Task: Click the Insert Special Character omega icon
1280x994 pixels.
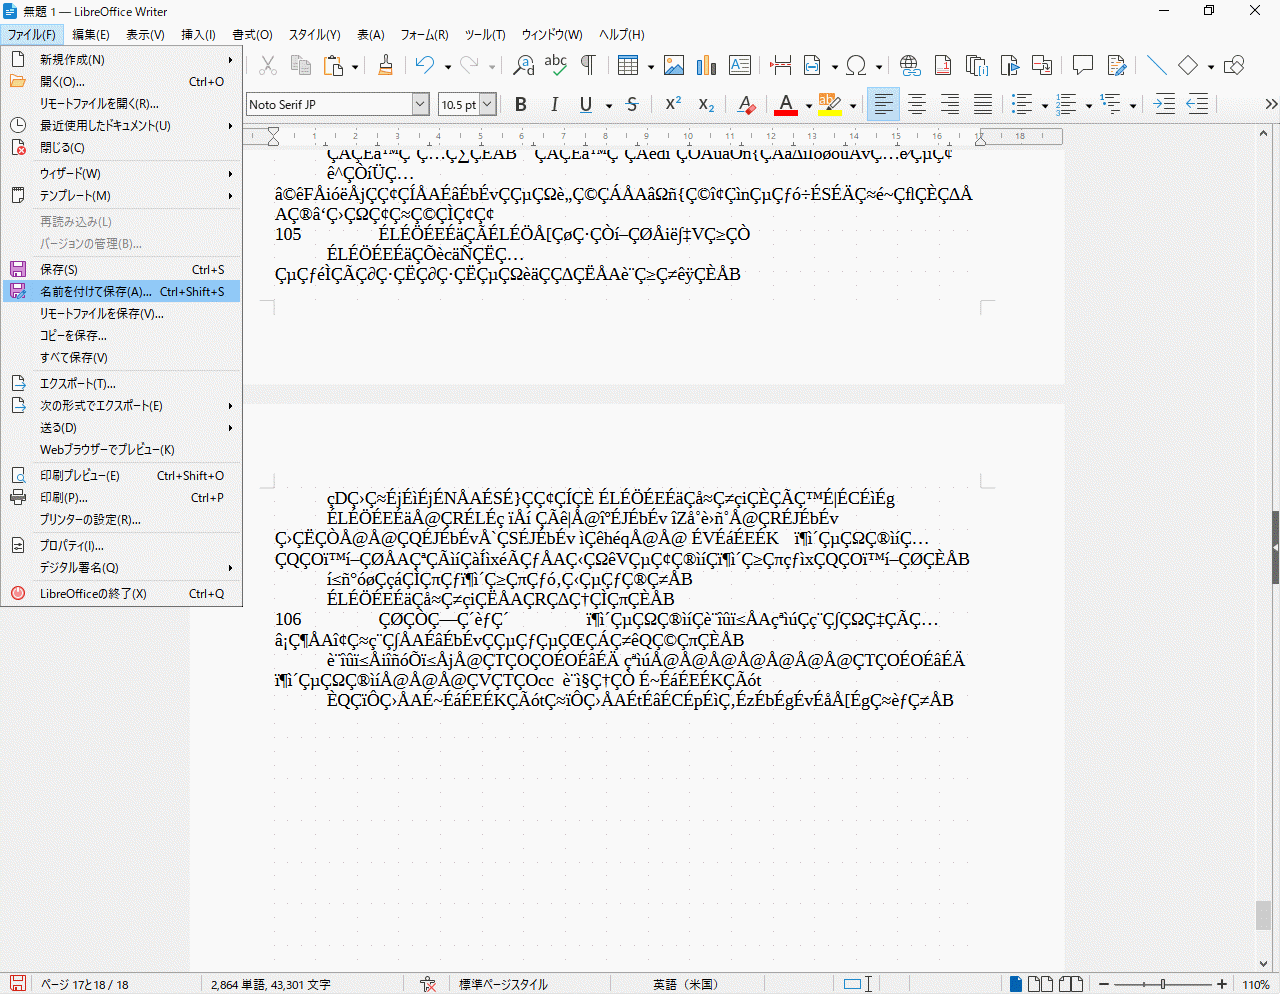Action: coord(856,66)
